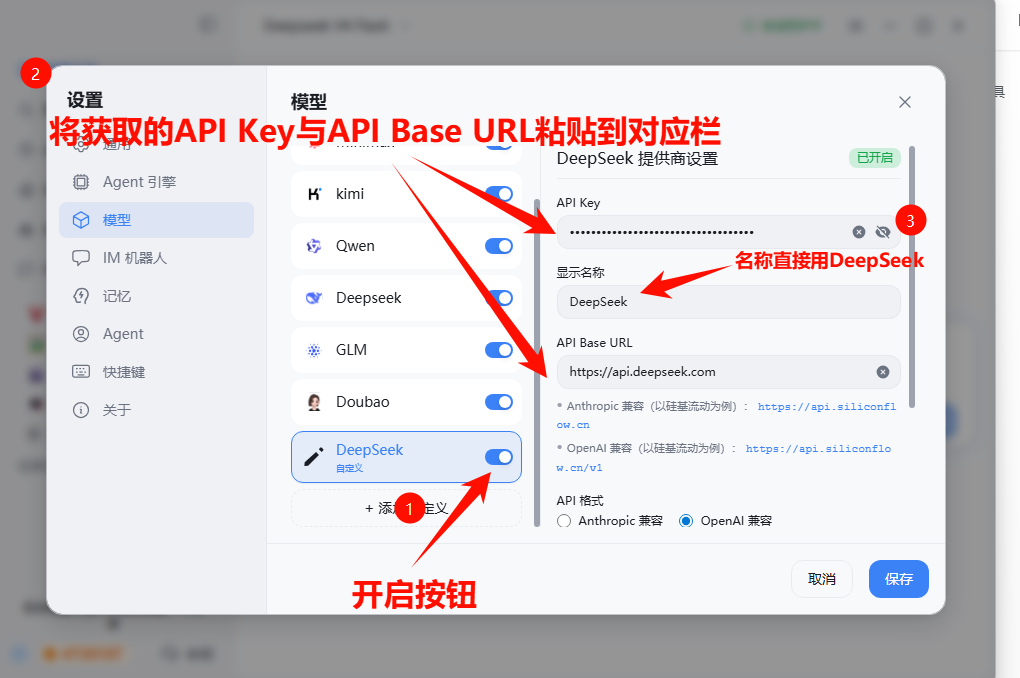The height and width of the screenshot is (678, 1020).
Task: Click the 保存 button
Action: tap(898, 579)
